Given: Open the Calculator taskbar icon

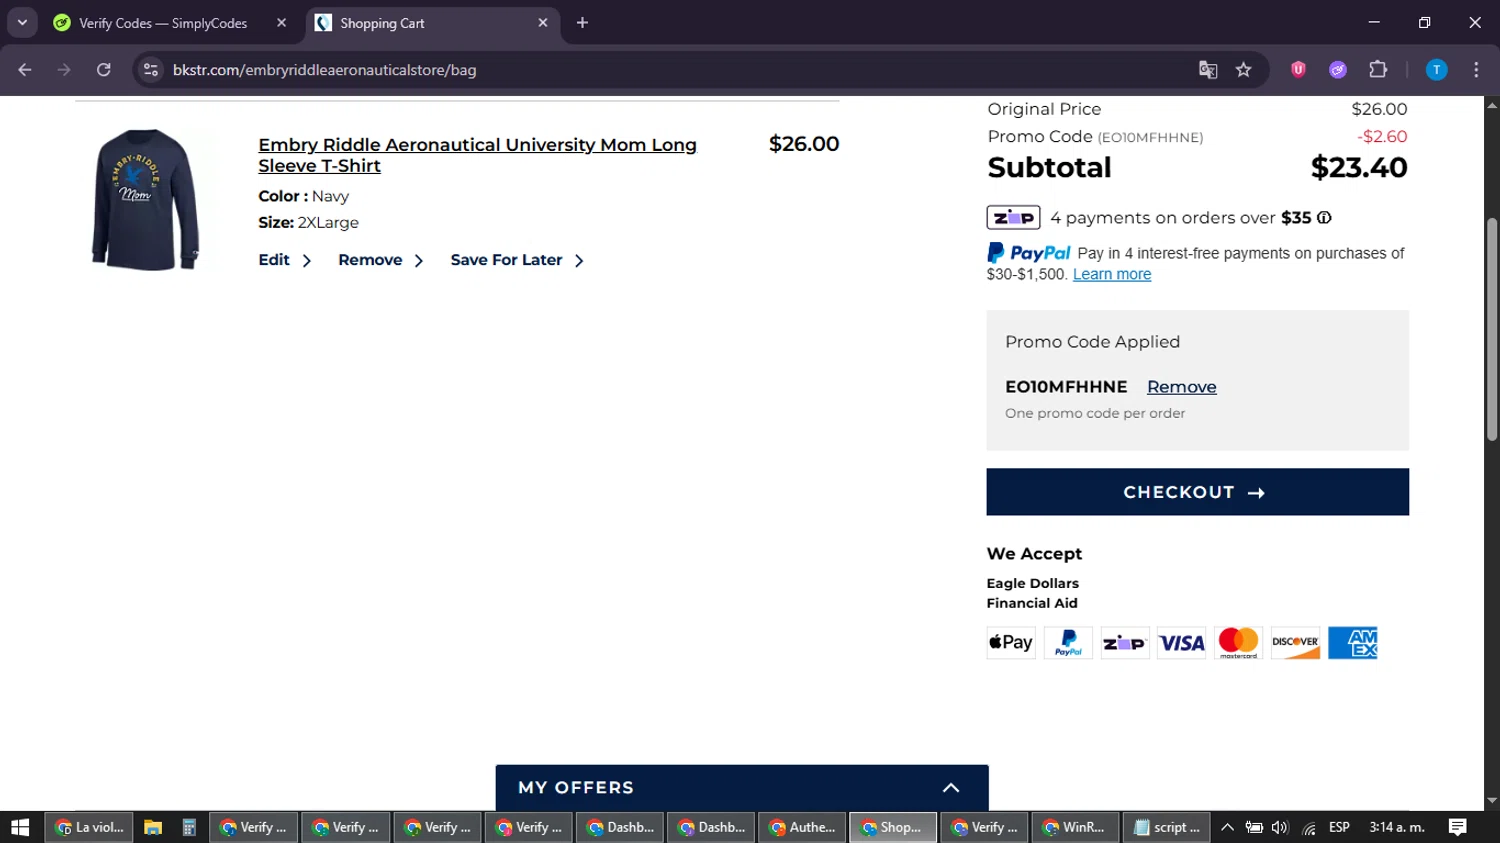Looking at the screenshot, I should click(189, 827).
